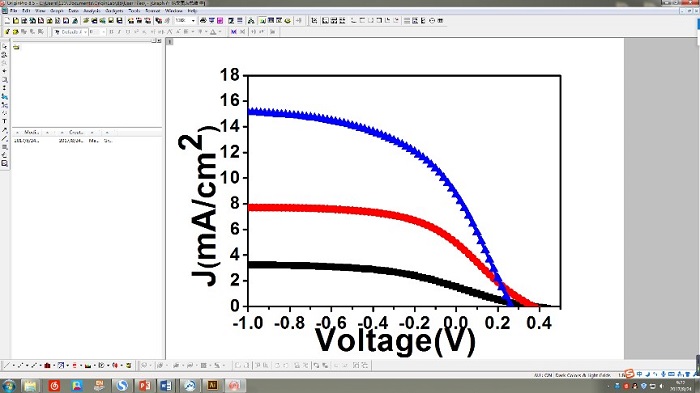Close the Project Explorer panel

click(159, 41)
